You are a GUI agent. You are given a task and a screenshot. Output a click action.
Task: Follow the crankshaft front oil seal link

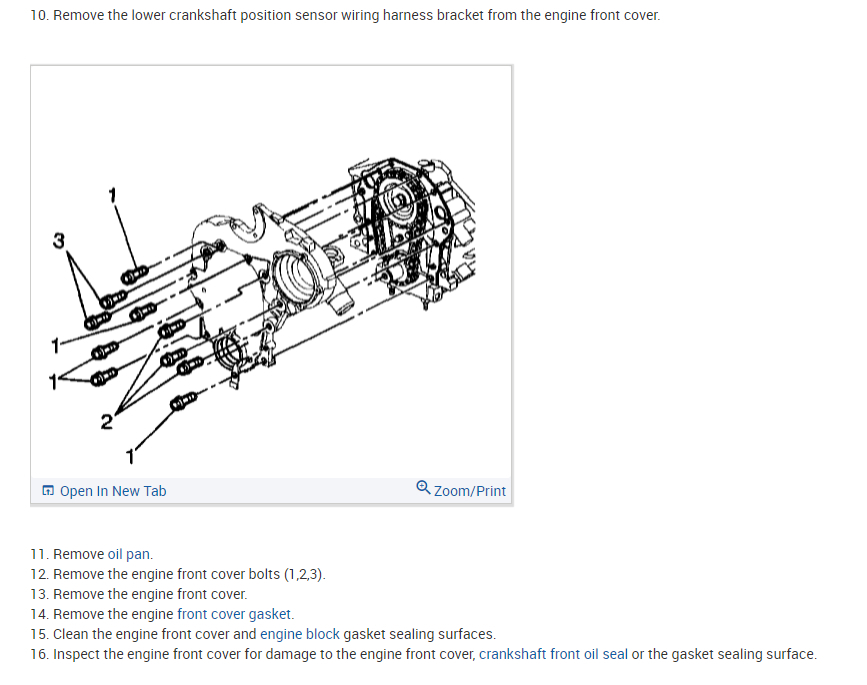coord(553,654)
